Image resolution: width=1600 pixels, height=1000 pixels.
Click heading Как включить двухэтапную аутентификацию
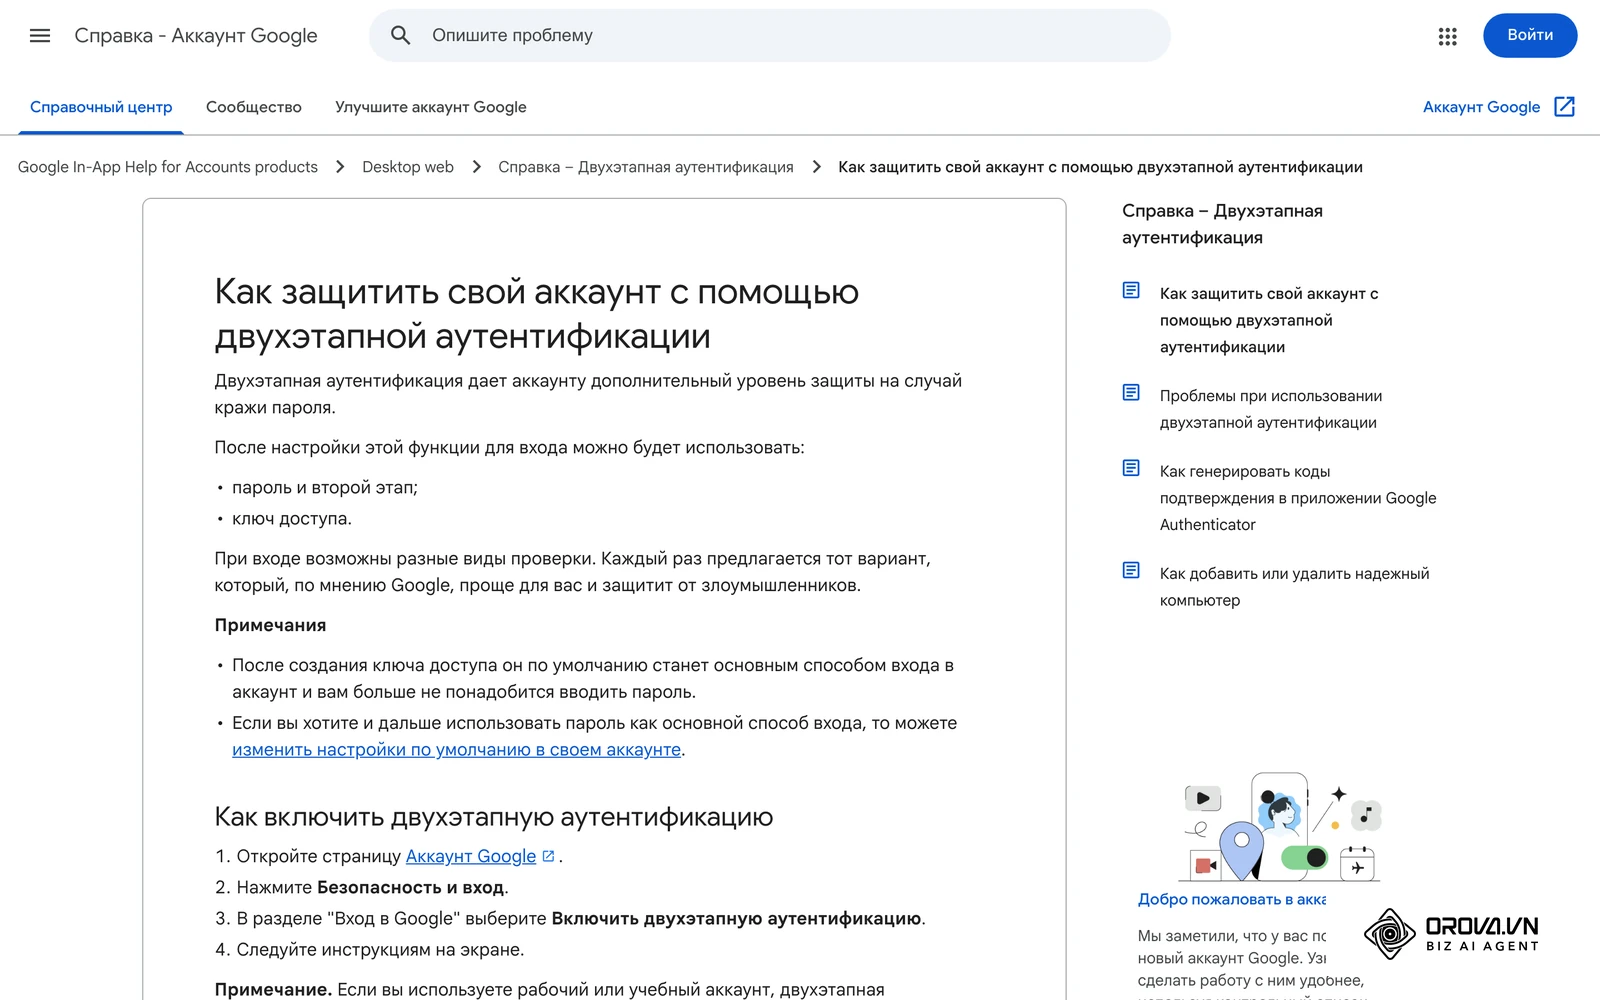(494, 817)
